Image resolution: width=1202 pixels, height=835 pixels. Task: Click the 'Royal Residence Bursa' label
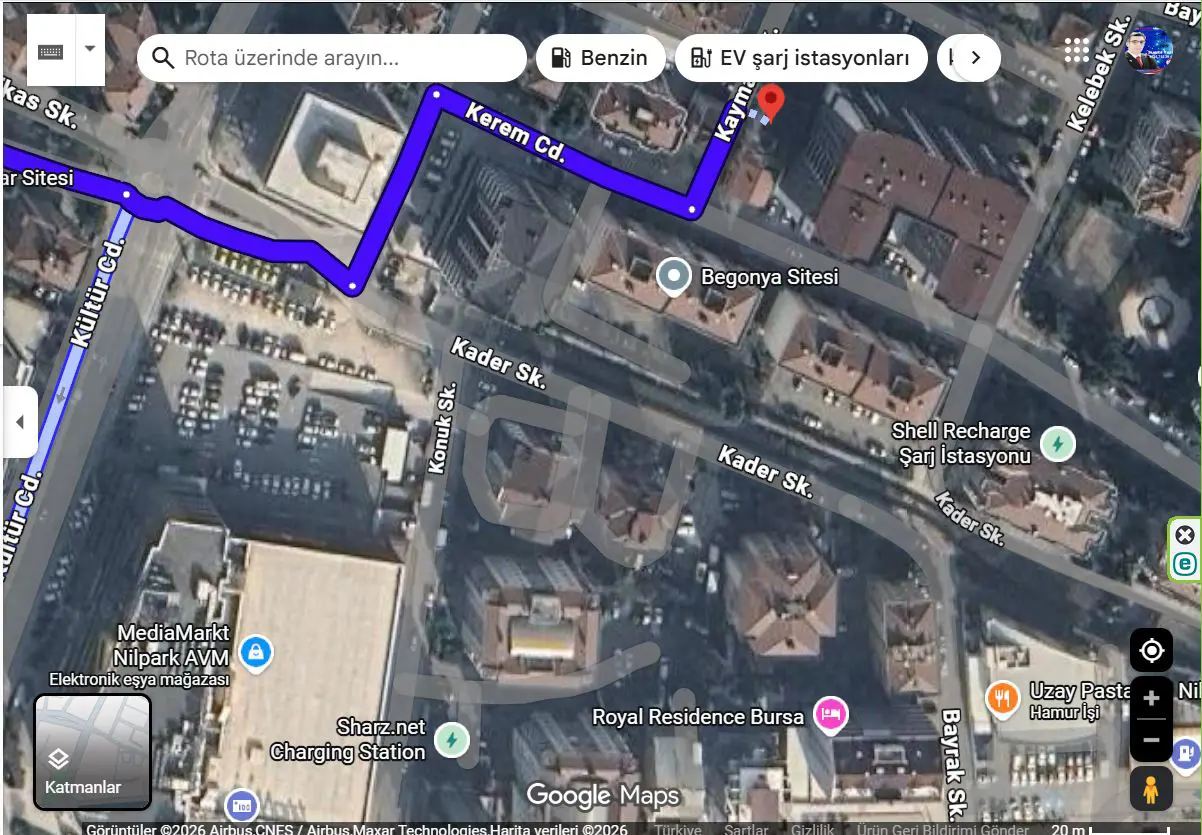tap(698, 717)
